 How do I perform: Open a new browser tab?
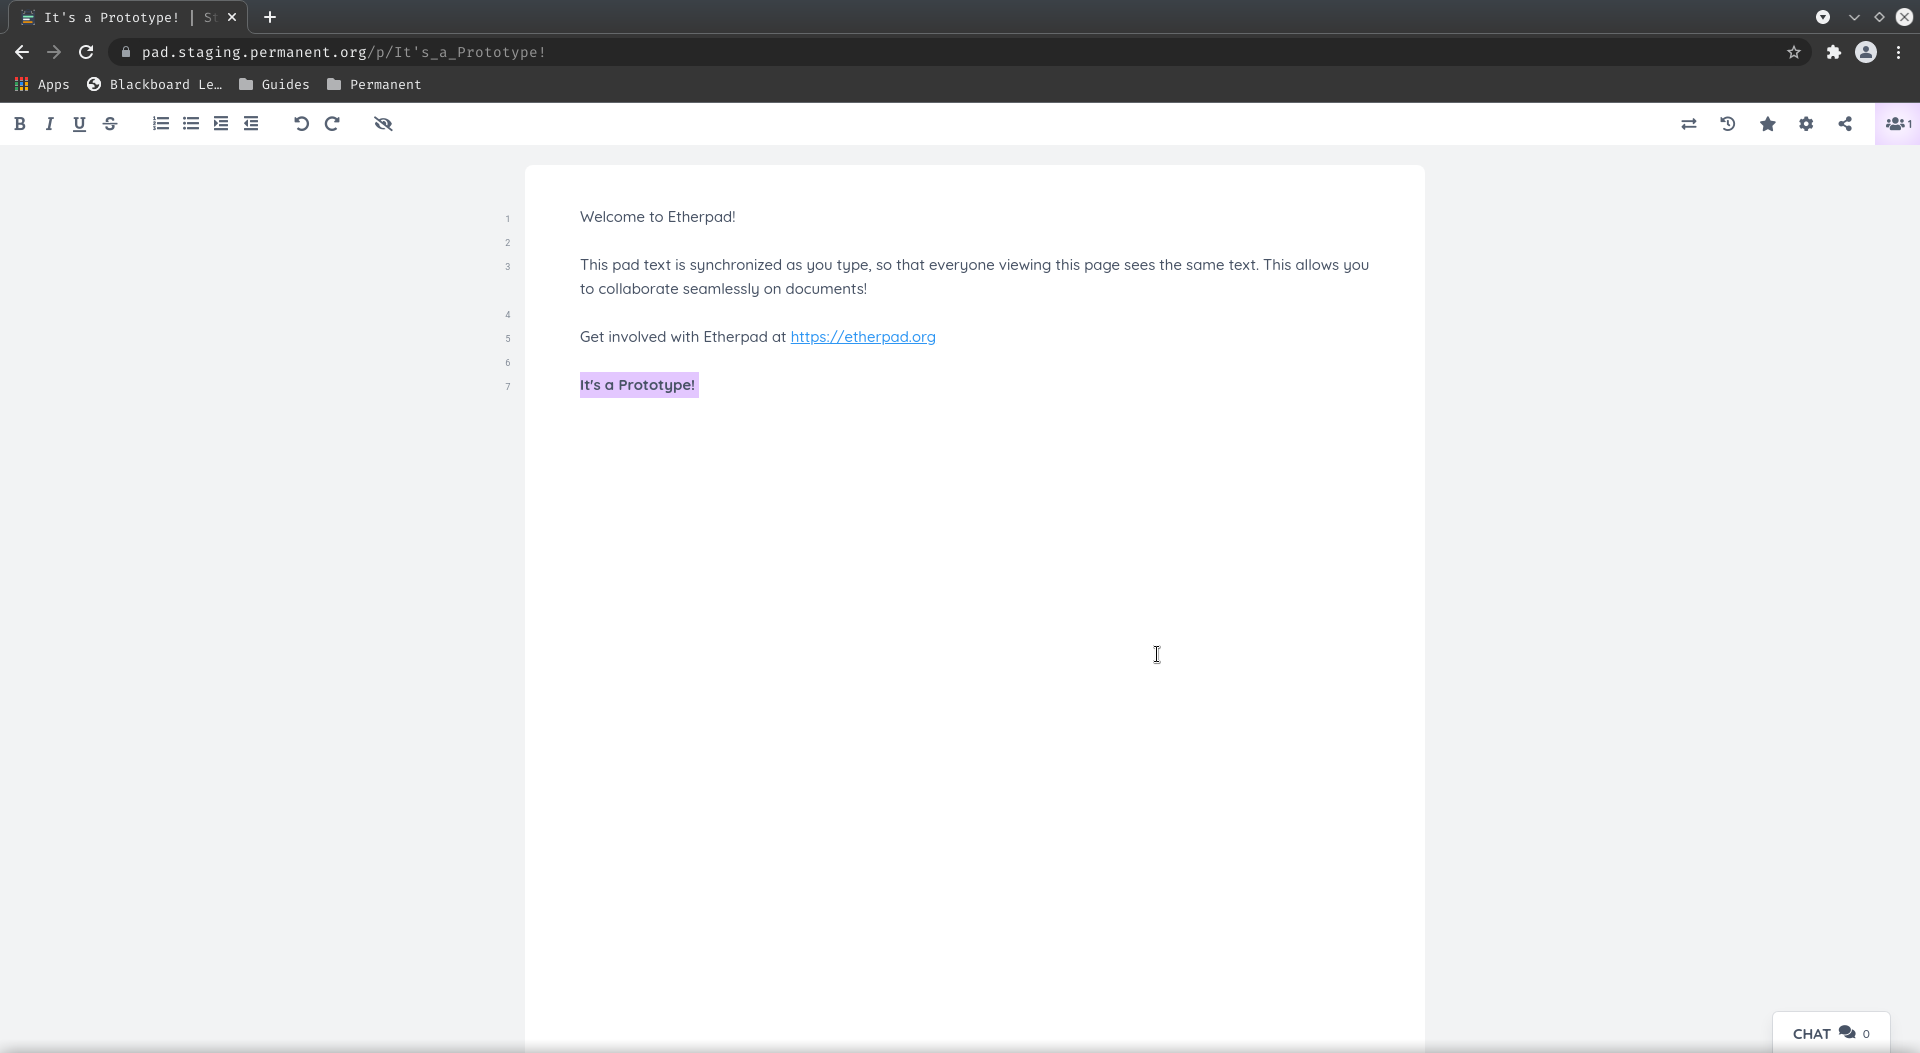pyautogui.click(x=270, y=17)
